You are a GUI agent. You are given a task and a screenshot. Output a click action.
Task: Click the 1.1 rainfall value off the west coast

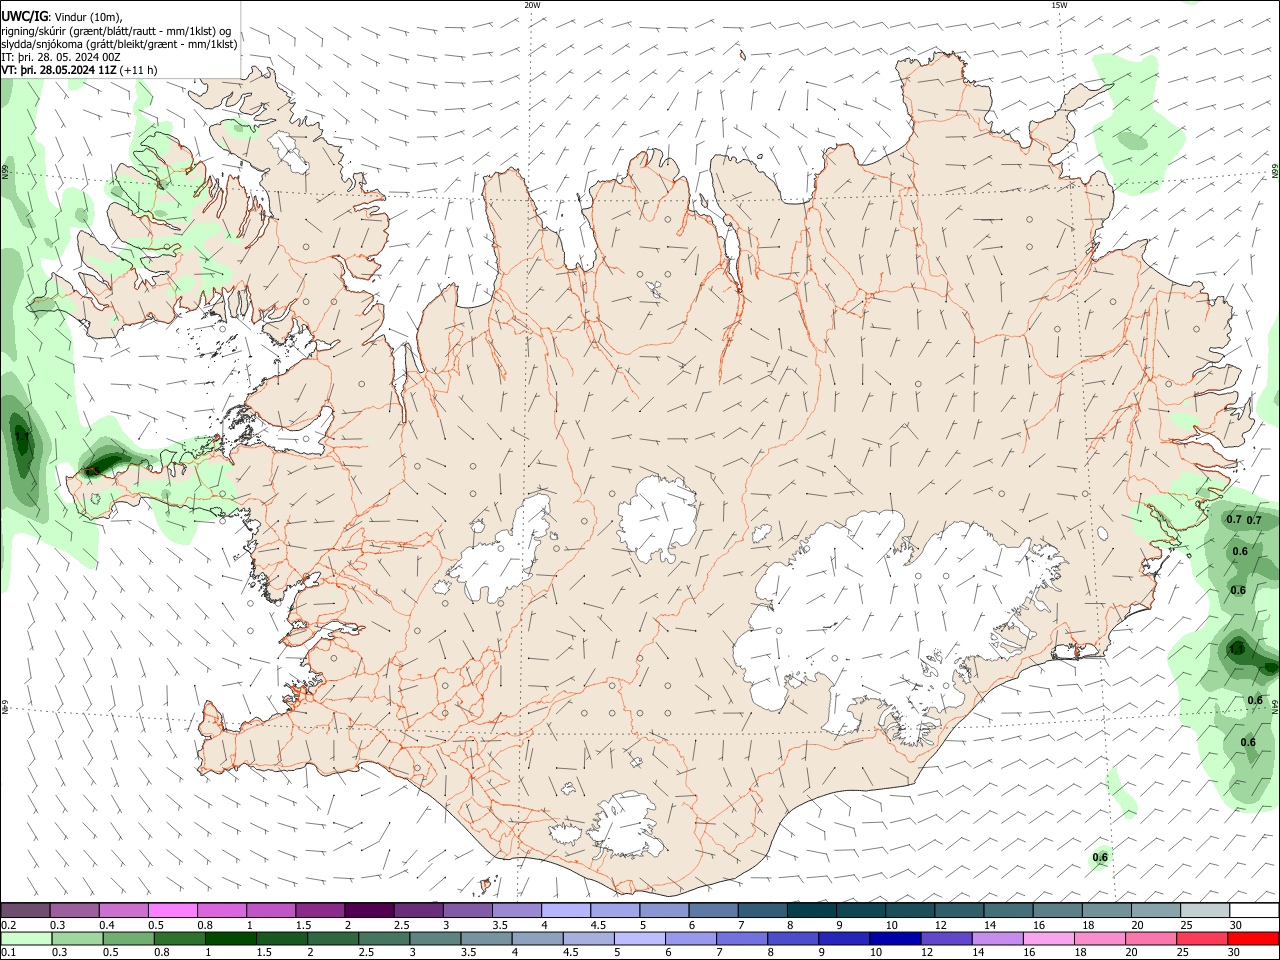[x=22, y=437]
